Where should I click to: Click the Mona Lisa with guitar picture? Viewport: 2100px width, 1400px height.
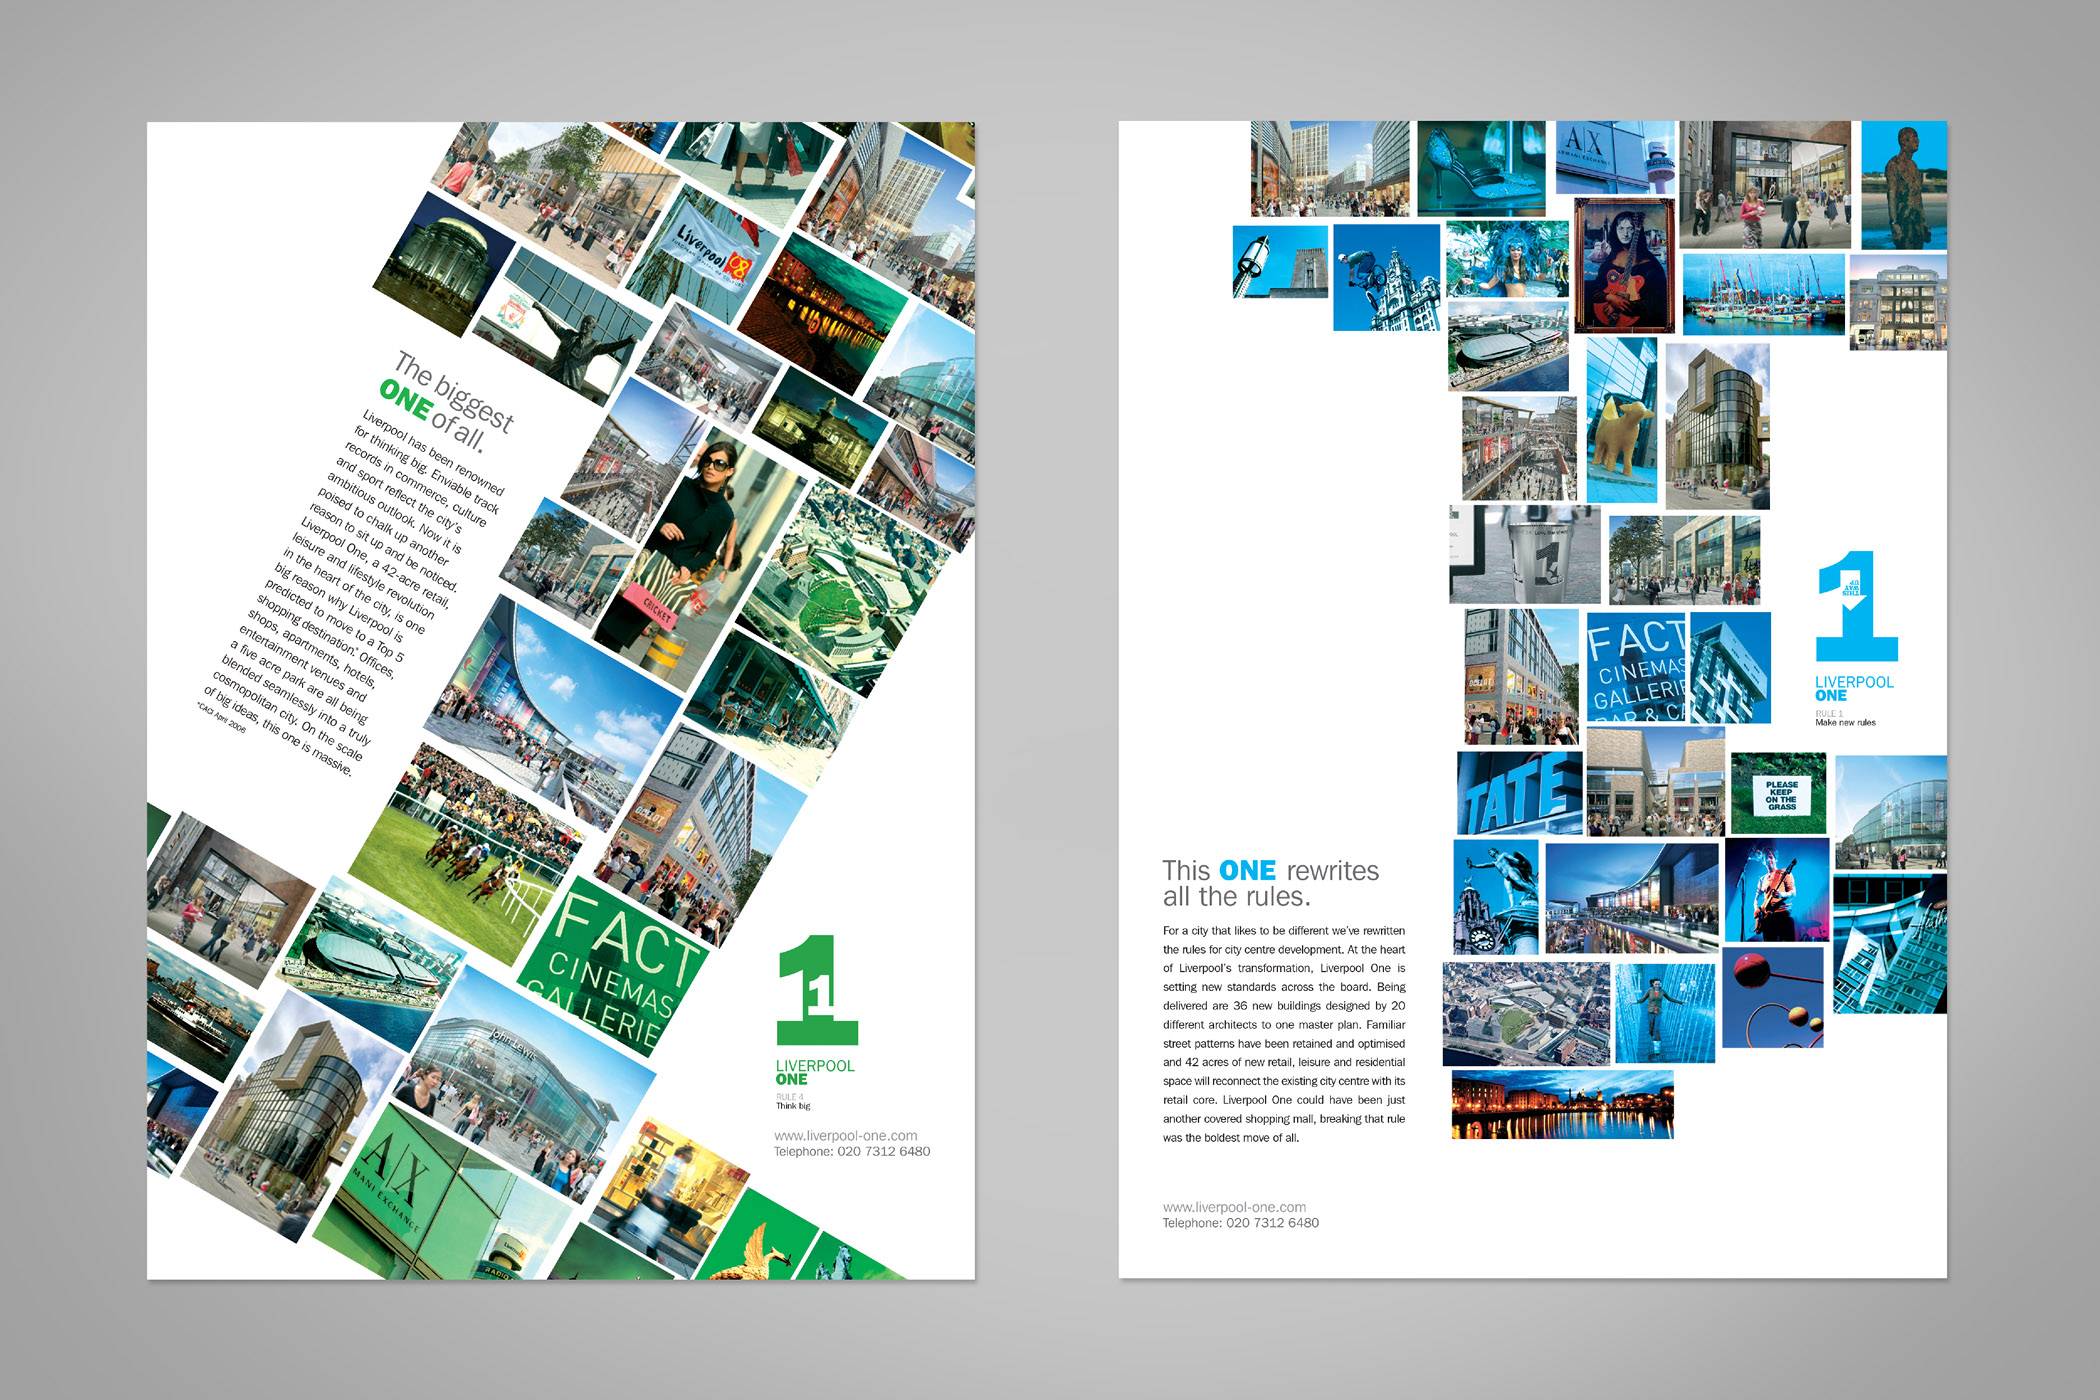point(1624,266)
